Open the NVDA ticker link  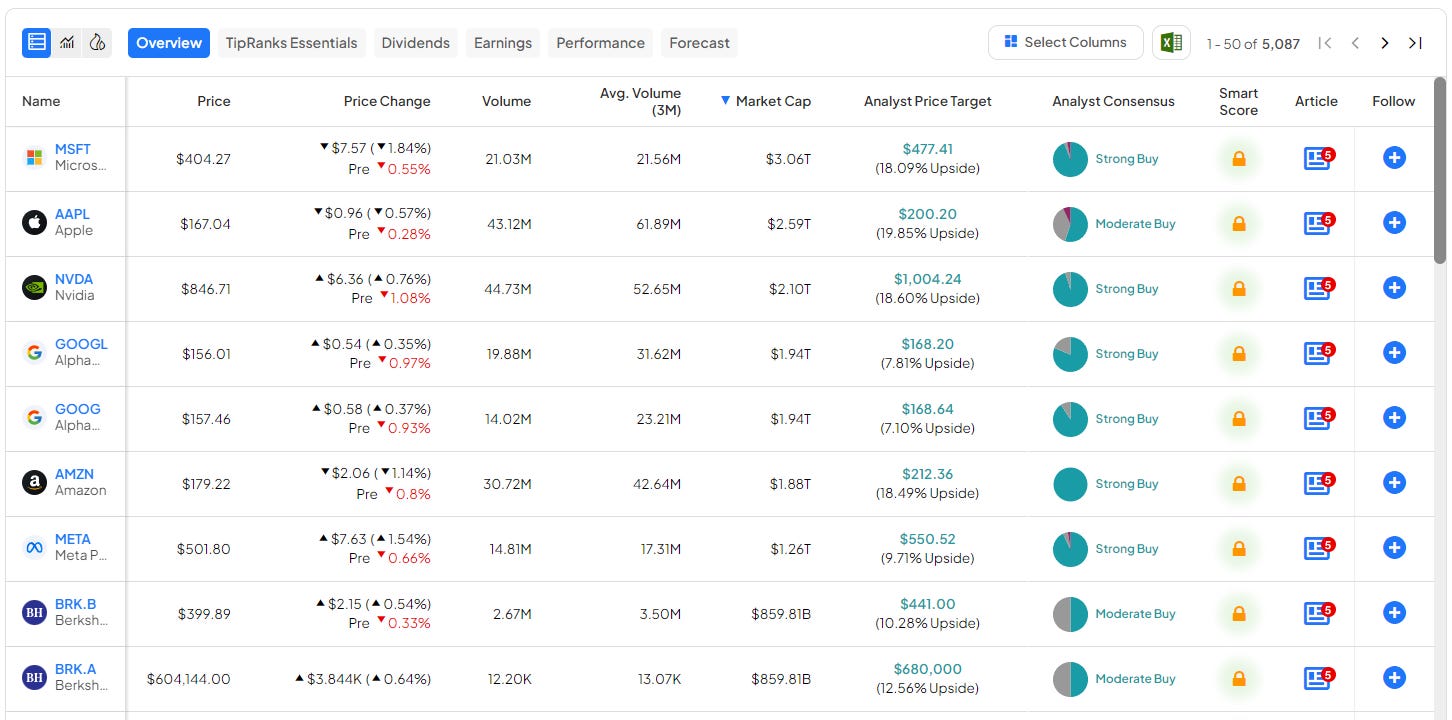tap(74, 279)
